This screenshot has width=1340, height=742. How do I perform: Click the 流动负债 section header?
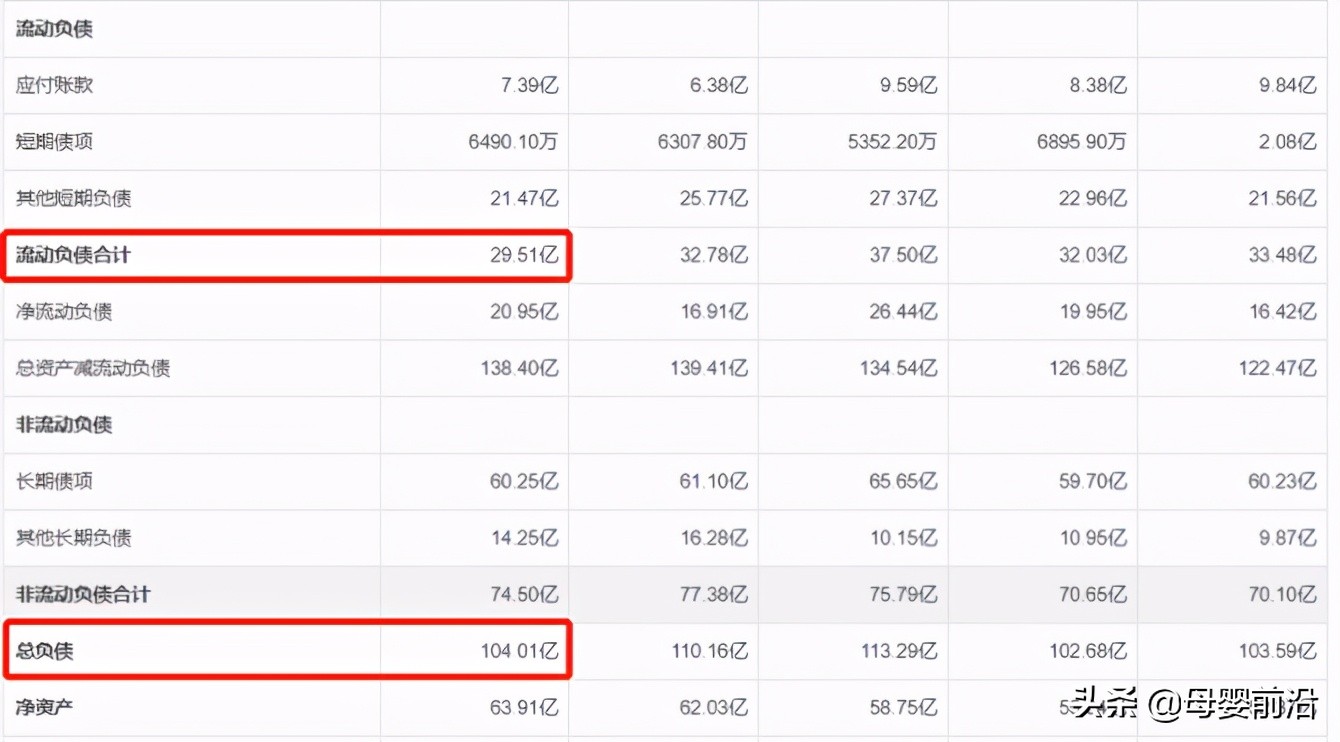point(54,29)
